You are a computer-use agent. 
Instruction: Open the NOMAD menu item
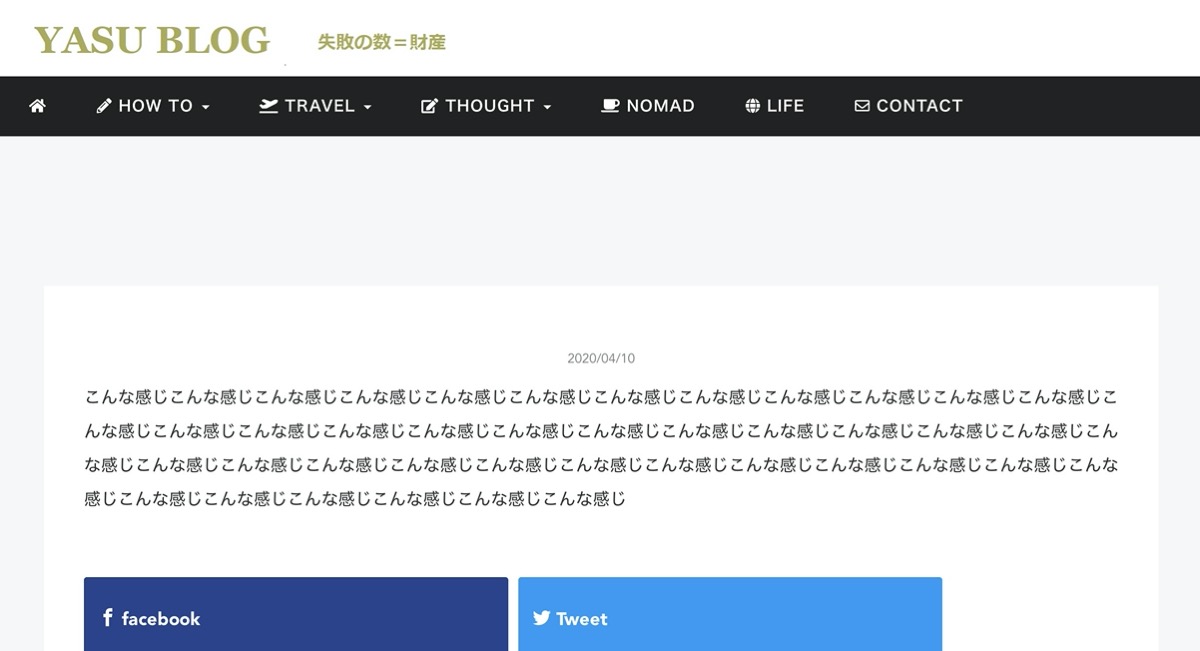click(648, 106)
